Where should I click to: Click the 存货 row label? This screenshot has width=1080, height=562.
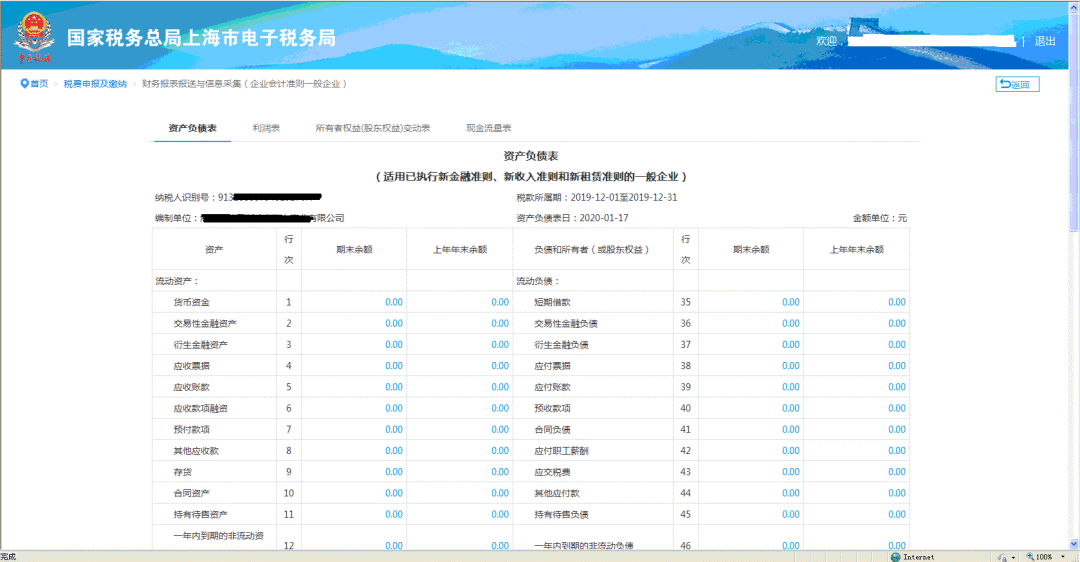pos(183,472)
